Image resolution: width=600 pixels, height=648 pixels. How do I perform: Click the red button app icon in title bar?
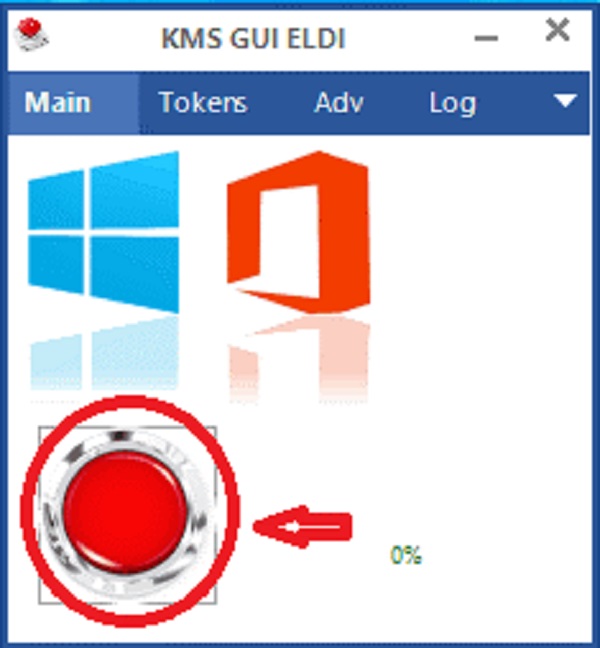(31, 35)
